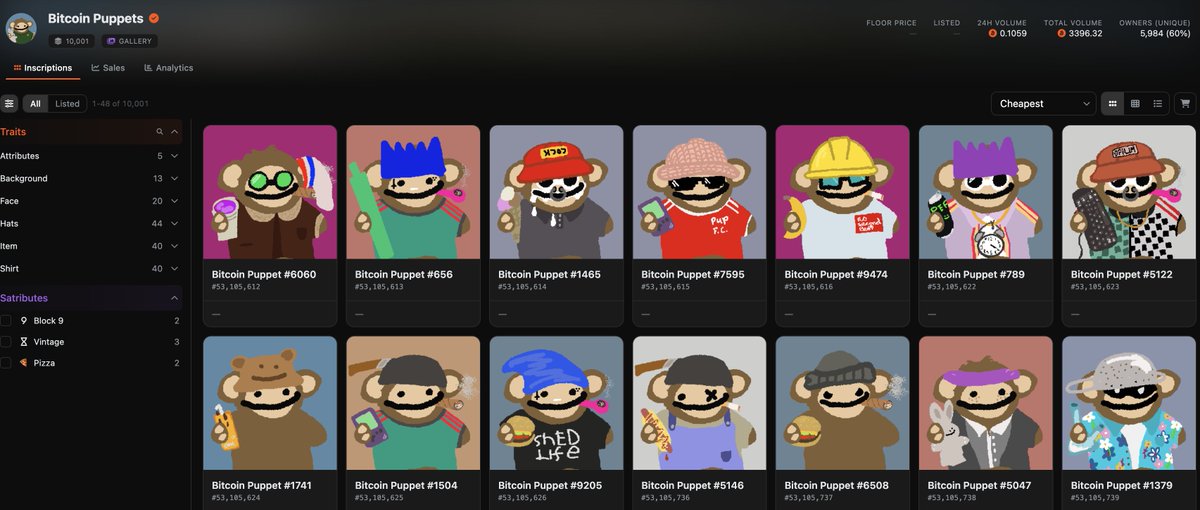The height and width of the screenshot is (510, 1200).
Task: Expand the Hats trait group
Action: click(90, 223)
